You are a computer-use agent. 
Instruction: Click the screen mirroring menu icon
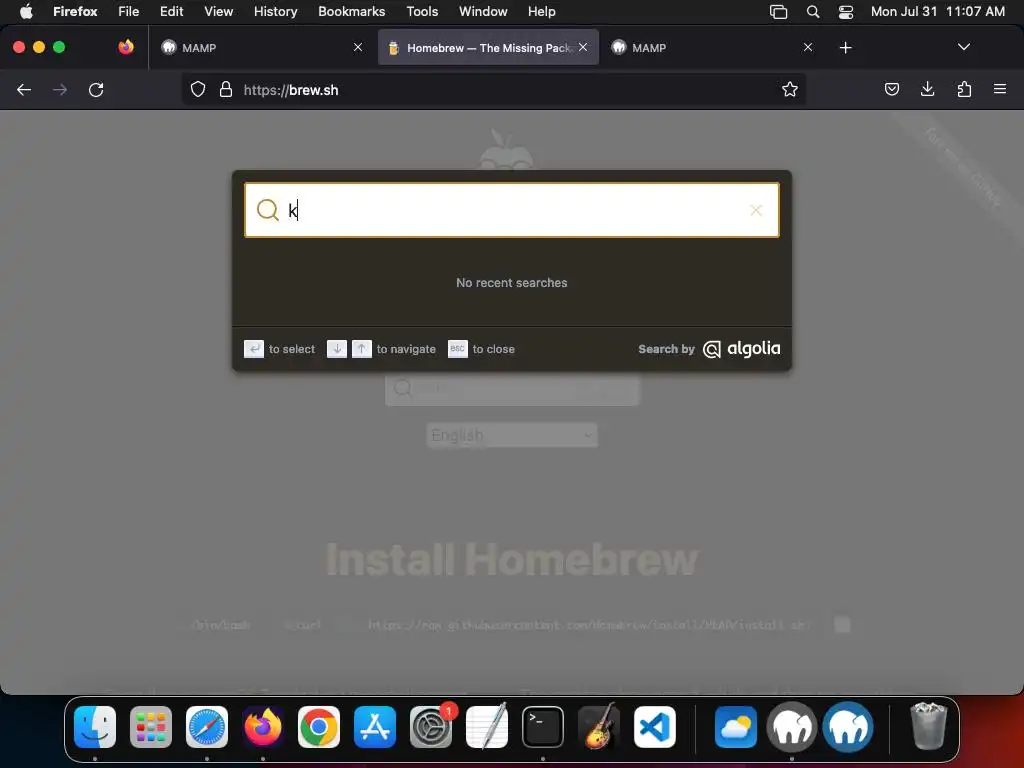(778, 11)
